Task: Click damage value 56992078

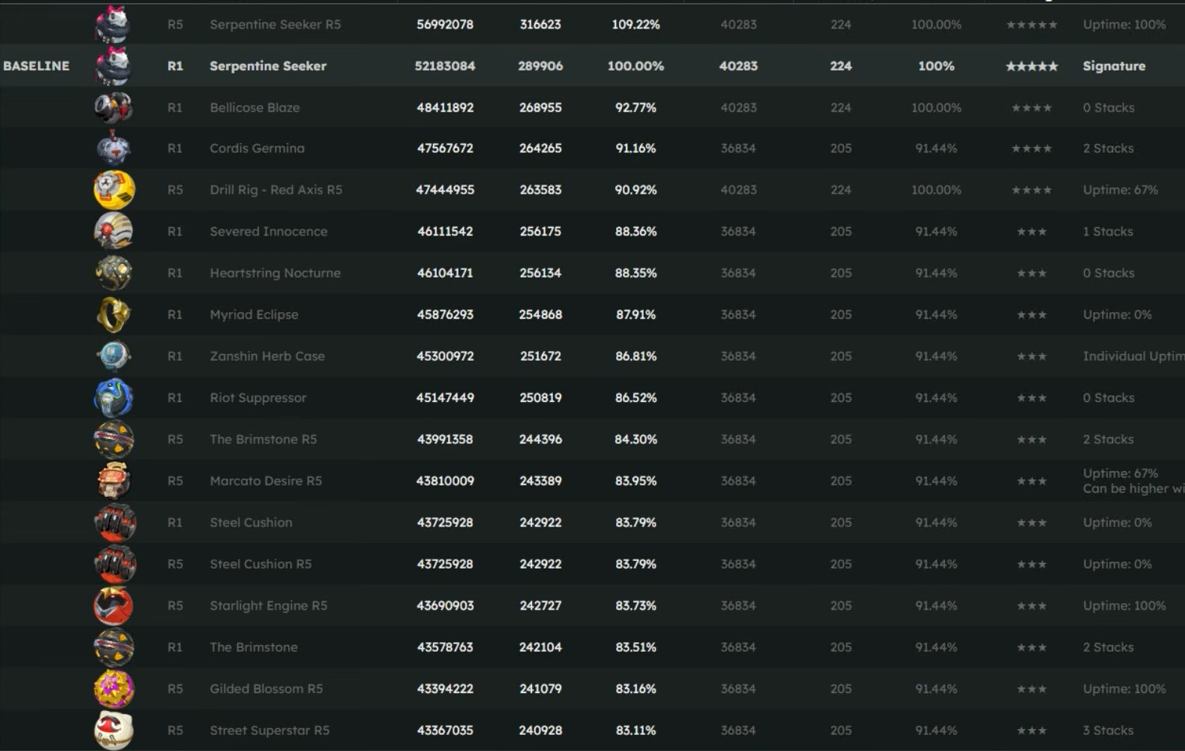Action: pos(445,24)
